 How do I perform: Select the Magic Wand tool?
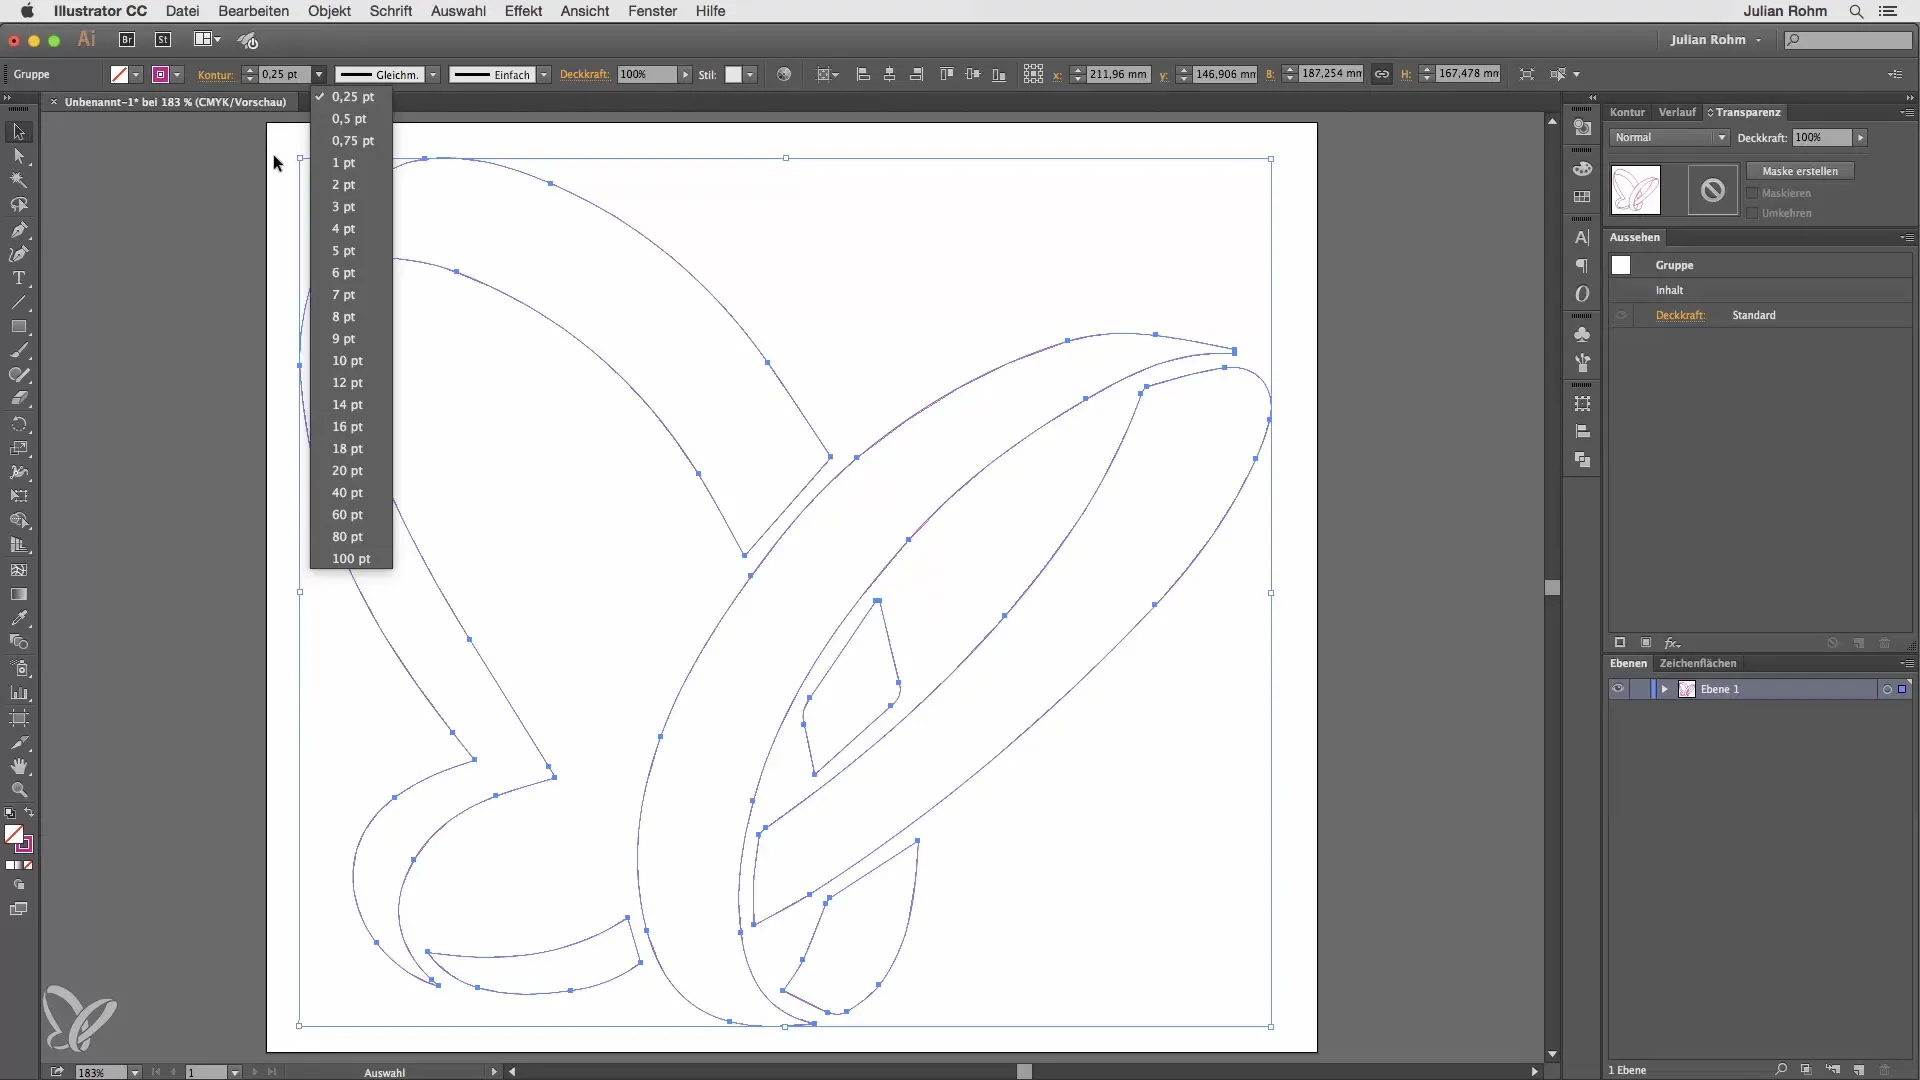(19, 181)
